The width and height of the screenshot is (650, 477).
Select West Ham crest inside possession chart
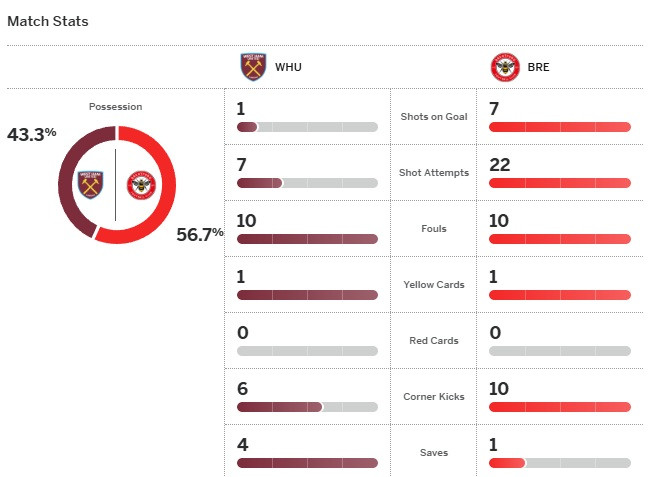point(91,185)
